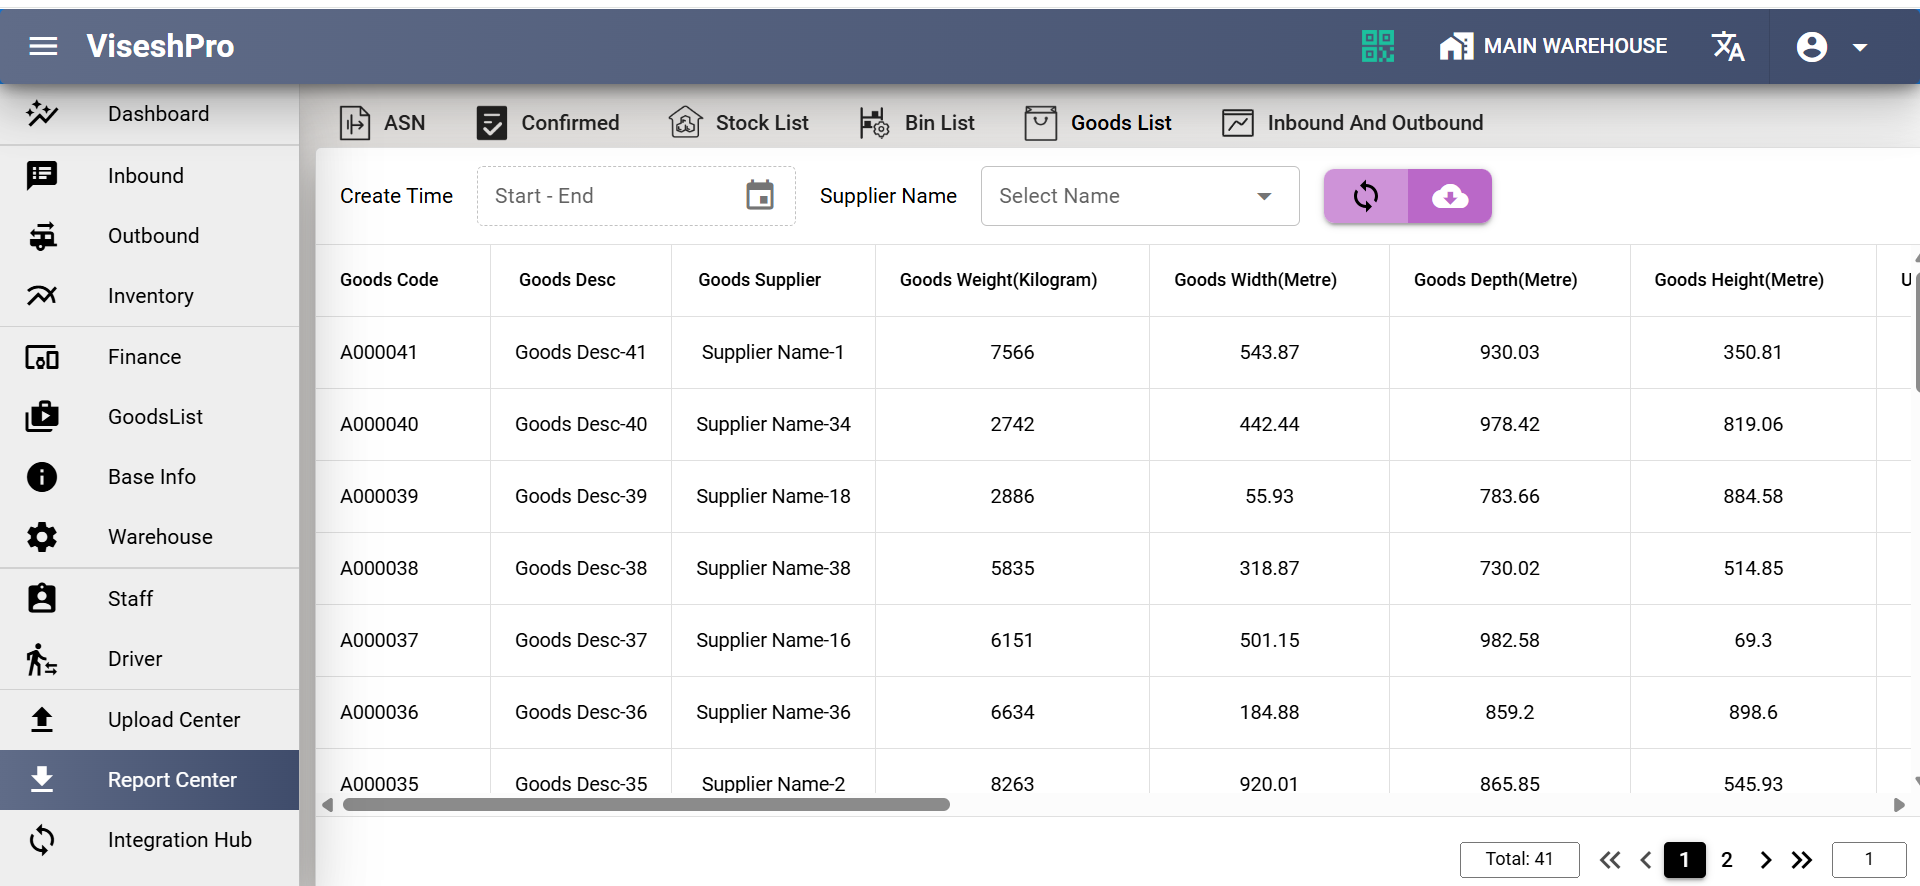Screen dimensions: 1920x886
Task: Open Finance from the sidebar
Action: (144, 357)
